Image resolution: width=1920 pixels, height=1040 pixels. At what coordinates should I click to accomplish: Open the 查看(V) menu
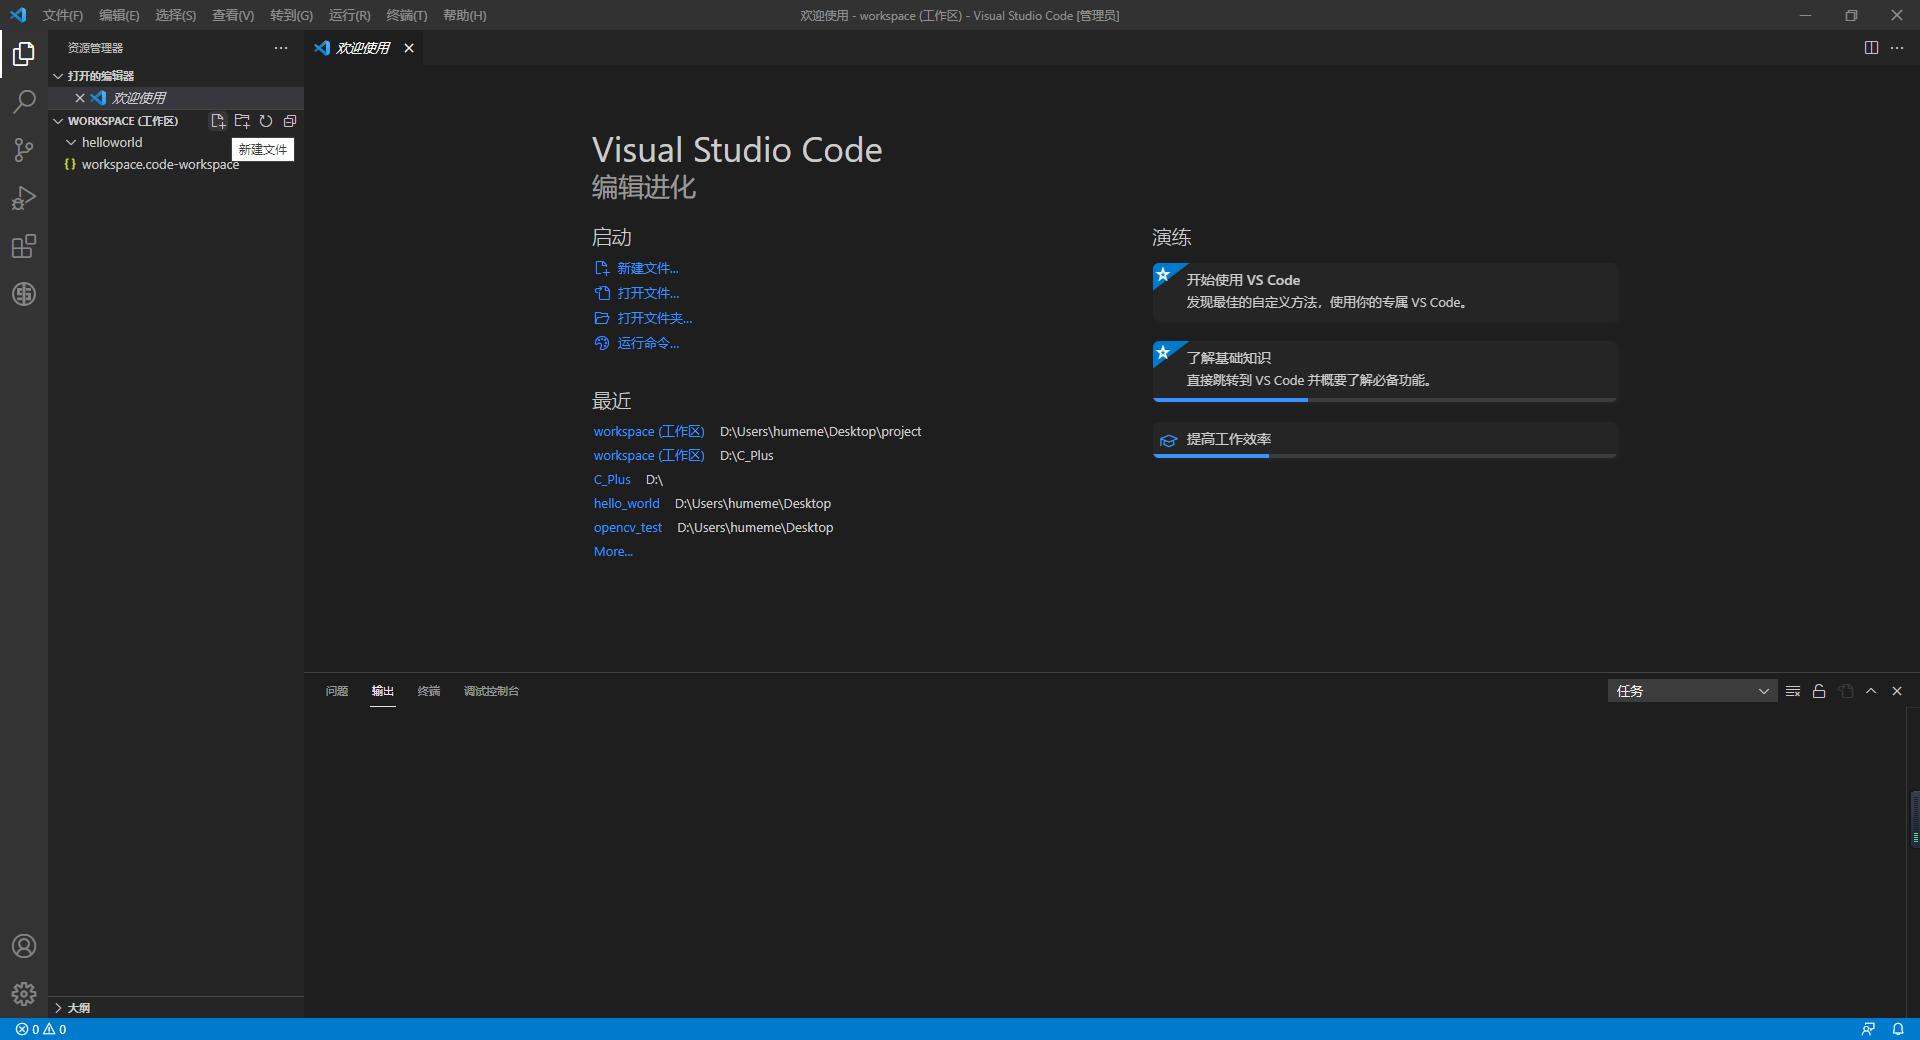pyautogui.click(x=233, y=15)
